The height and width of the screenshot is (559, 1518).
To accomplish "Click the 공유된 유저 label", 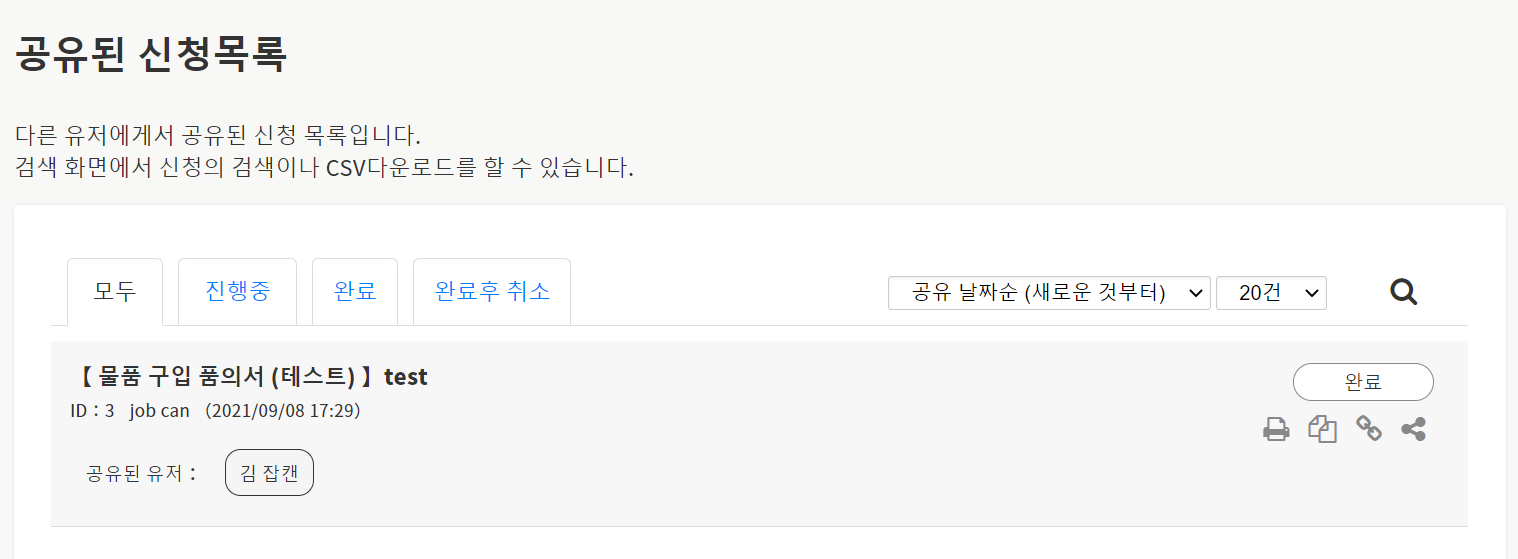I will click(142, 473).
